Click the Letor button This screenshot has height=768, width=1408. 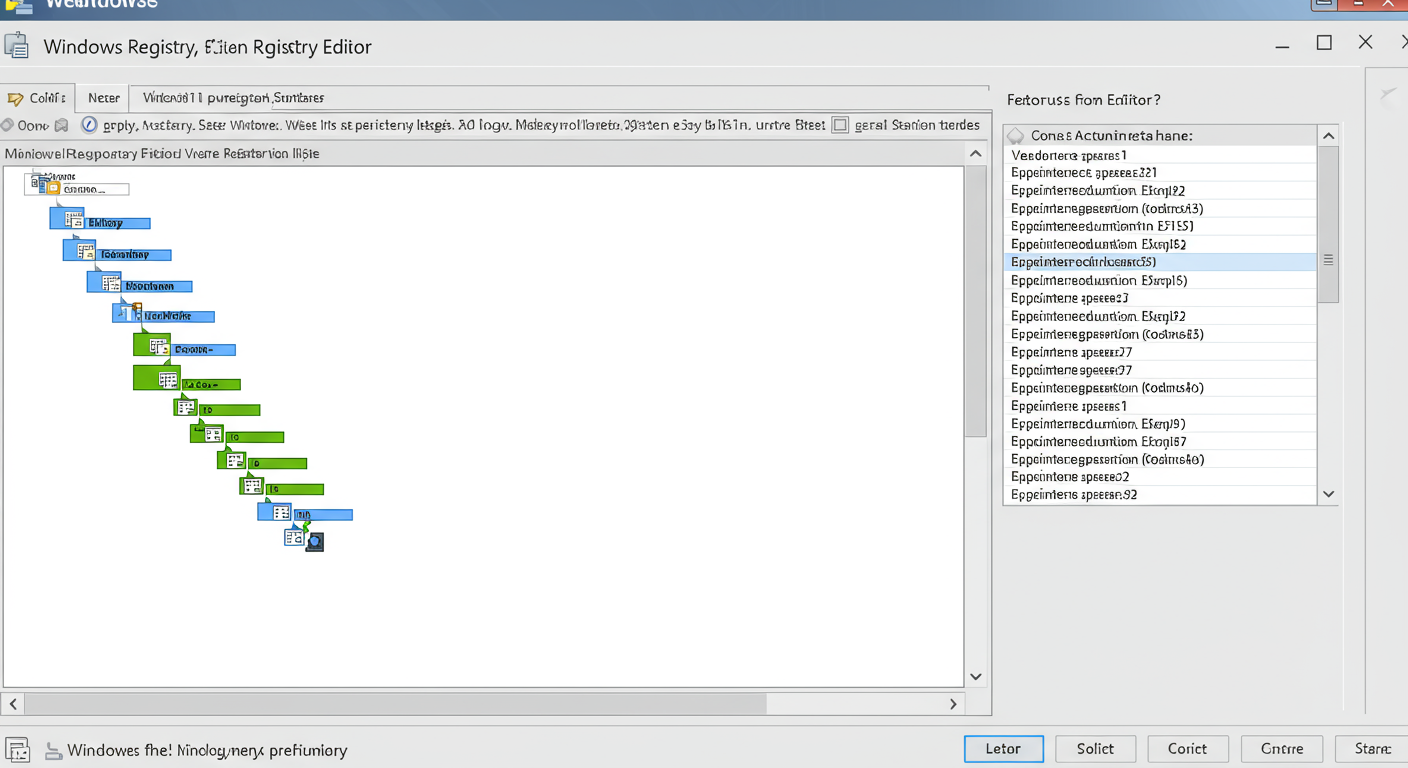(1004, 749)
